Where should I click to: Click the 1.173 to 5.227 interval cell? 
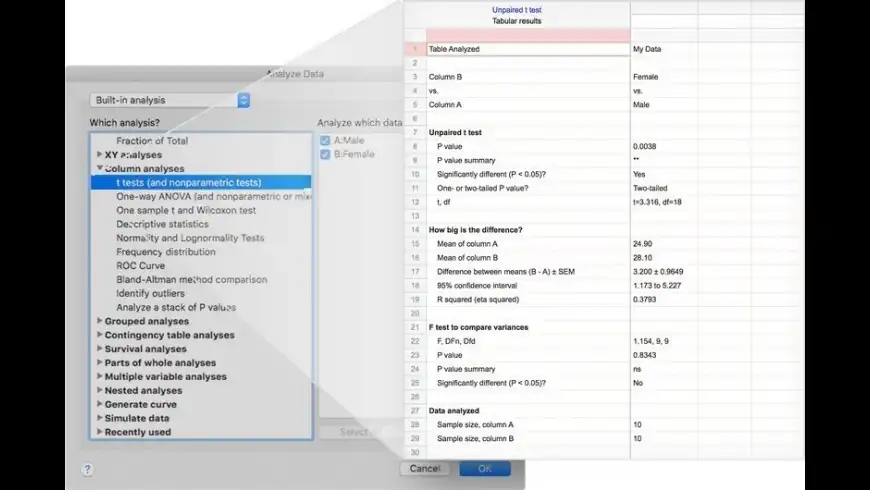(x=664, y=285)
